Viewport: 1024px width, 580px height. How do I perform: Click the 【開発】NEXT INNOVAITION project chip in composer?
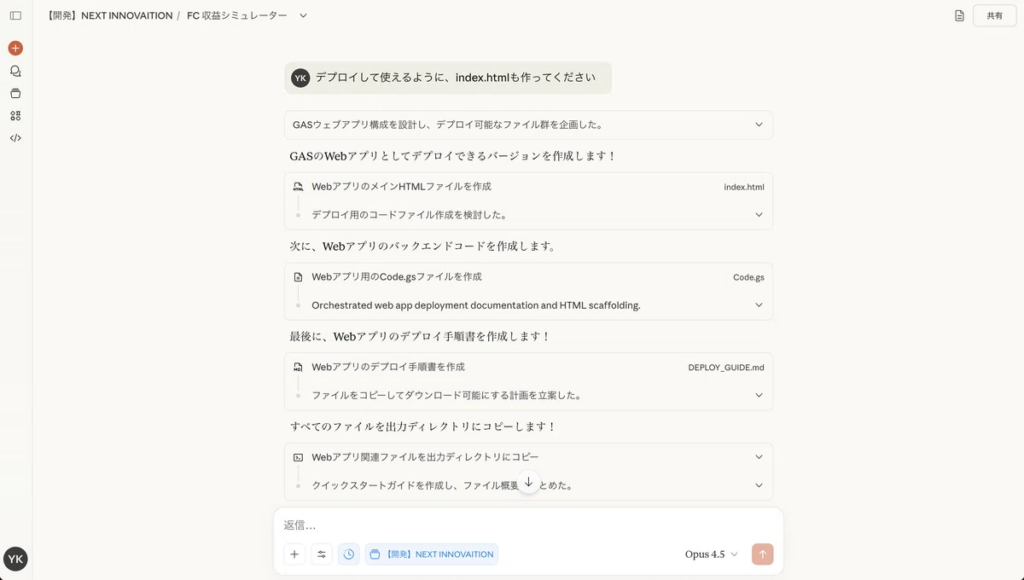click(x=431, y=554)
